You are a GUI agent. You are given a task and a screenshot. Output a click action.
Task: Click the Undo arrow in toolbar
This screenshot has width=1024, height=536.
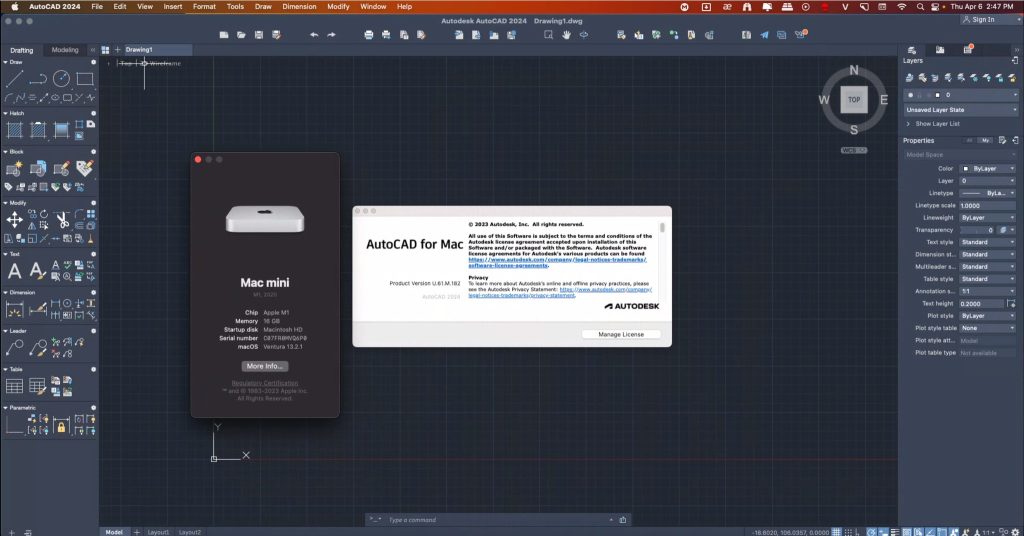coord(314,35)
